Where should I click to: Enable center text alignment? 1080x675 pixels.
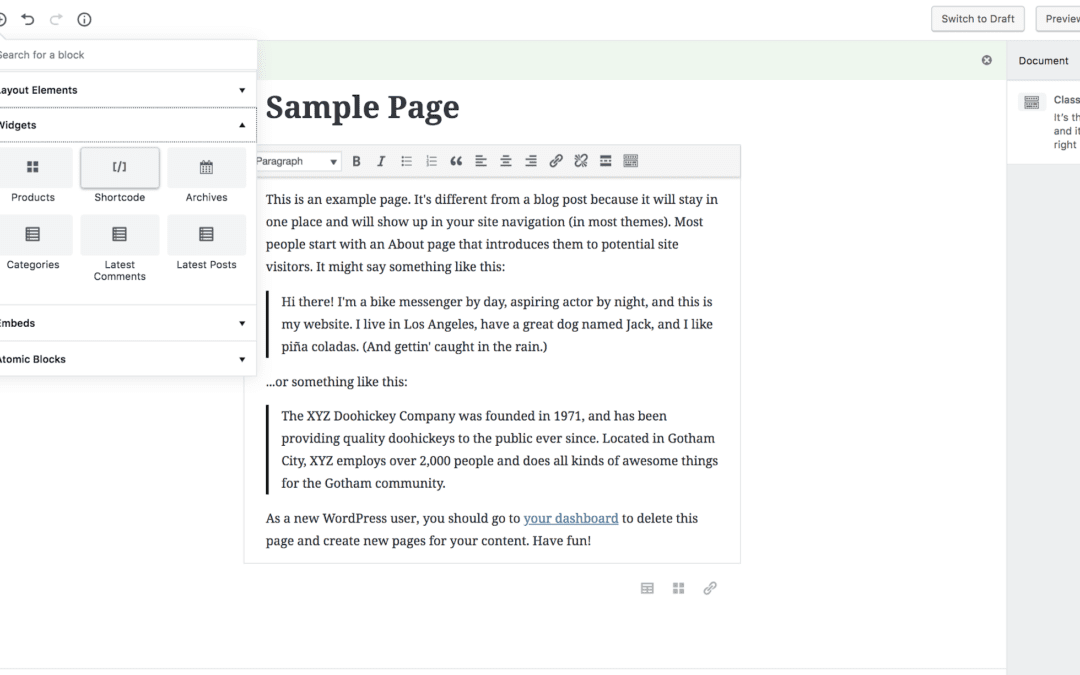click(x=505, y=160)
